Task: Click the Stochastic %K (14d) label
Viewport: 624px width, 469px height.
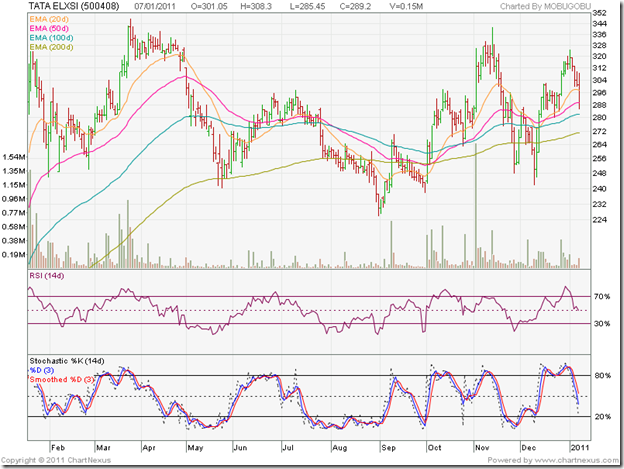Action: [x=67, y=361]
